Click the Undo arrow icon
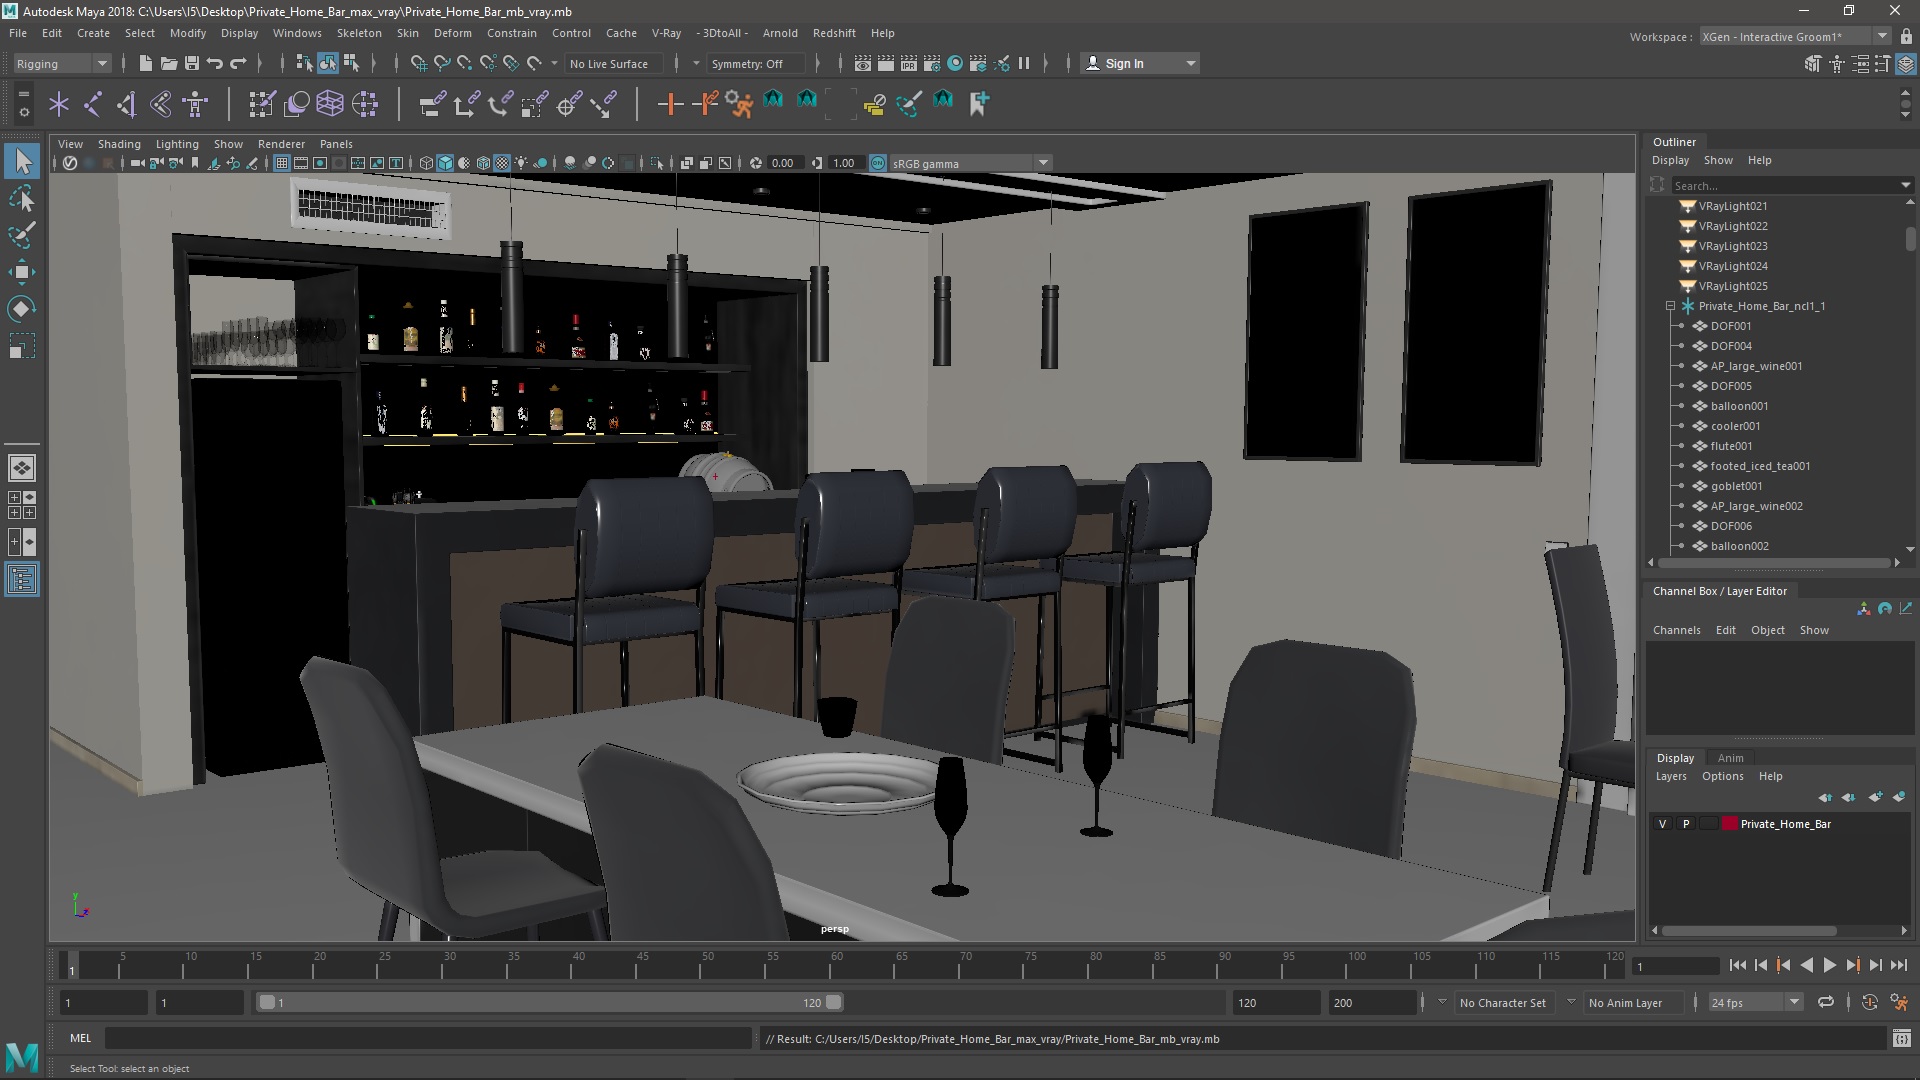The height and width of the screenshot is (1080, 1920). pos(215,63)
